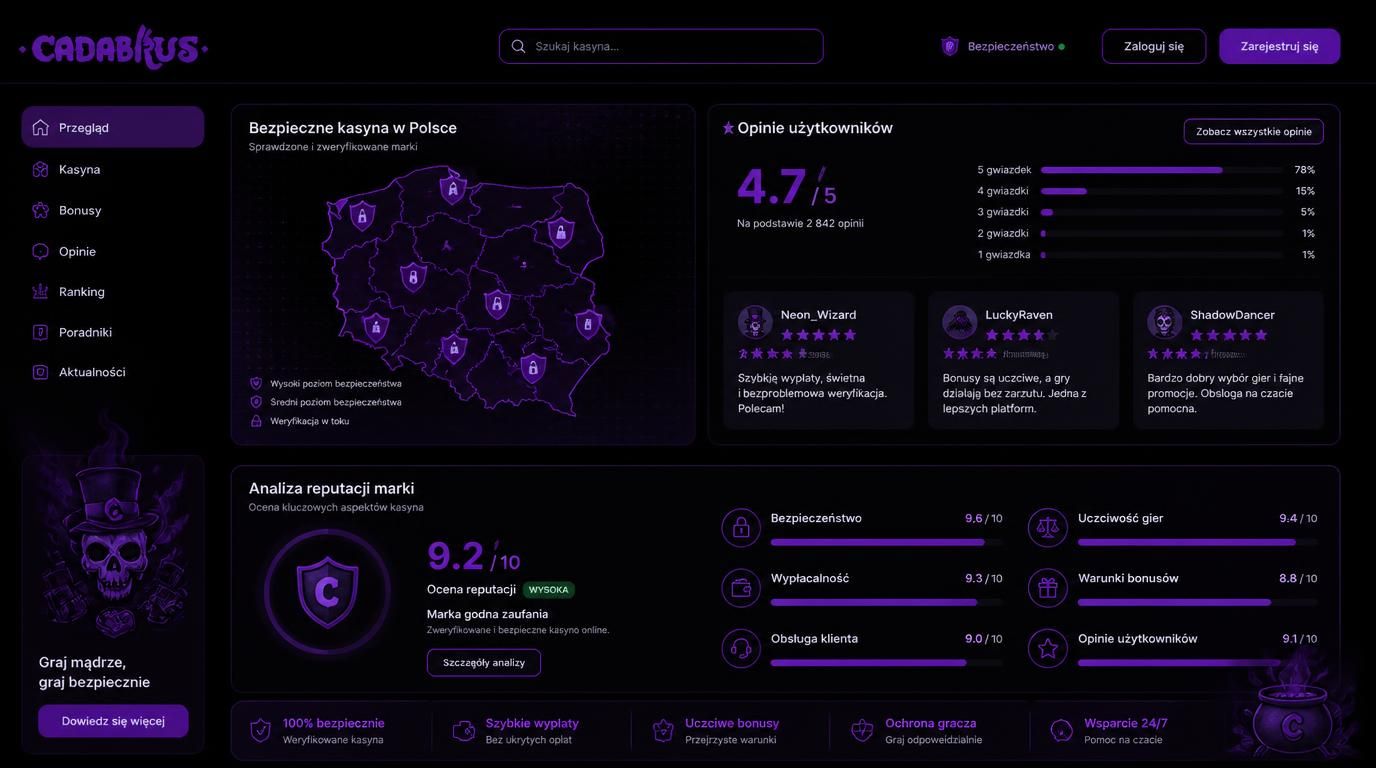1376x768 pixels.
Task: Click the star icon beside Opinie użytkowników score
Action: click(x=1048, y=648)
